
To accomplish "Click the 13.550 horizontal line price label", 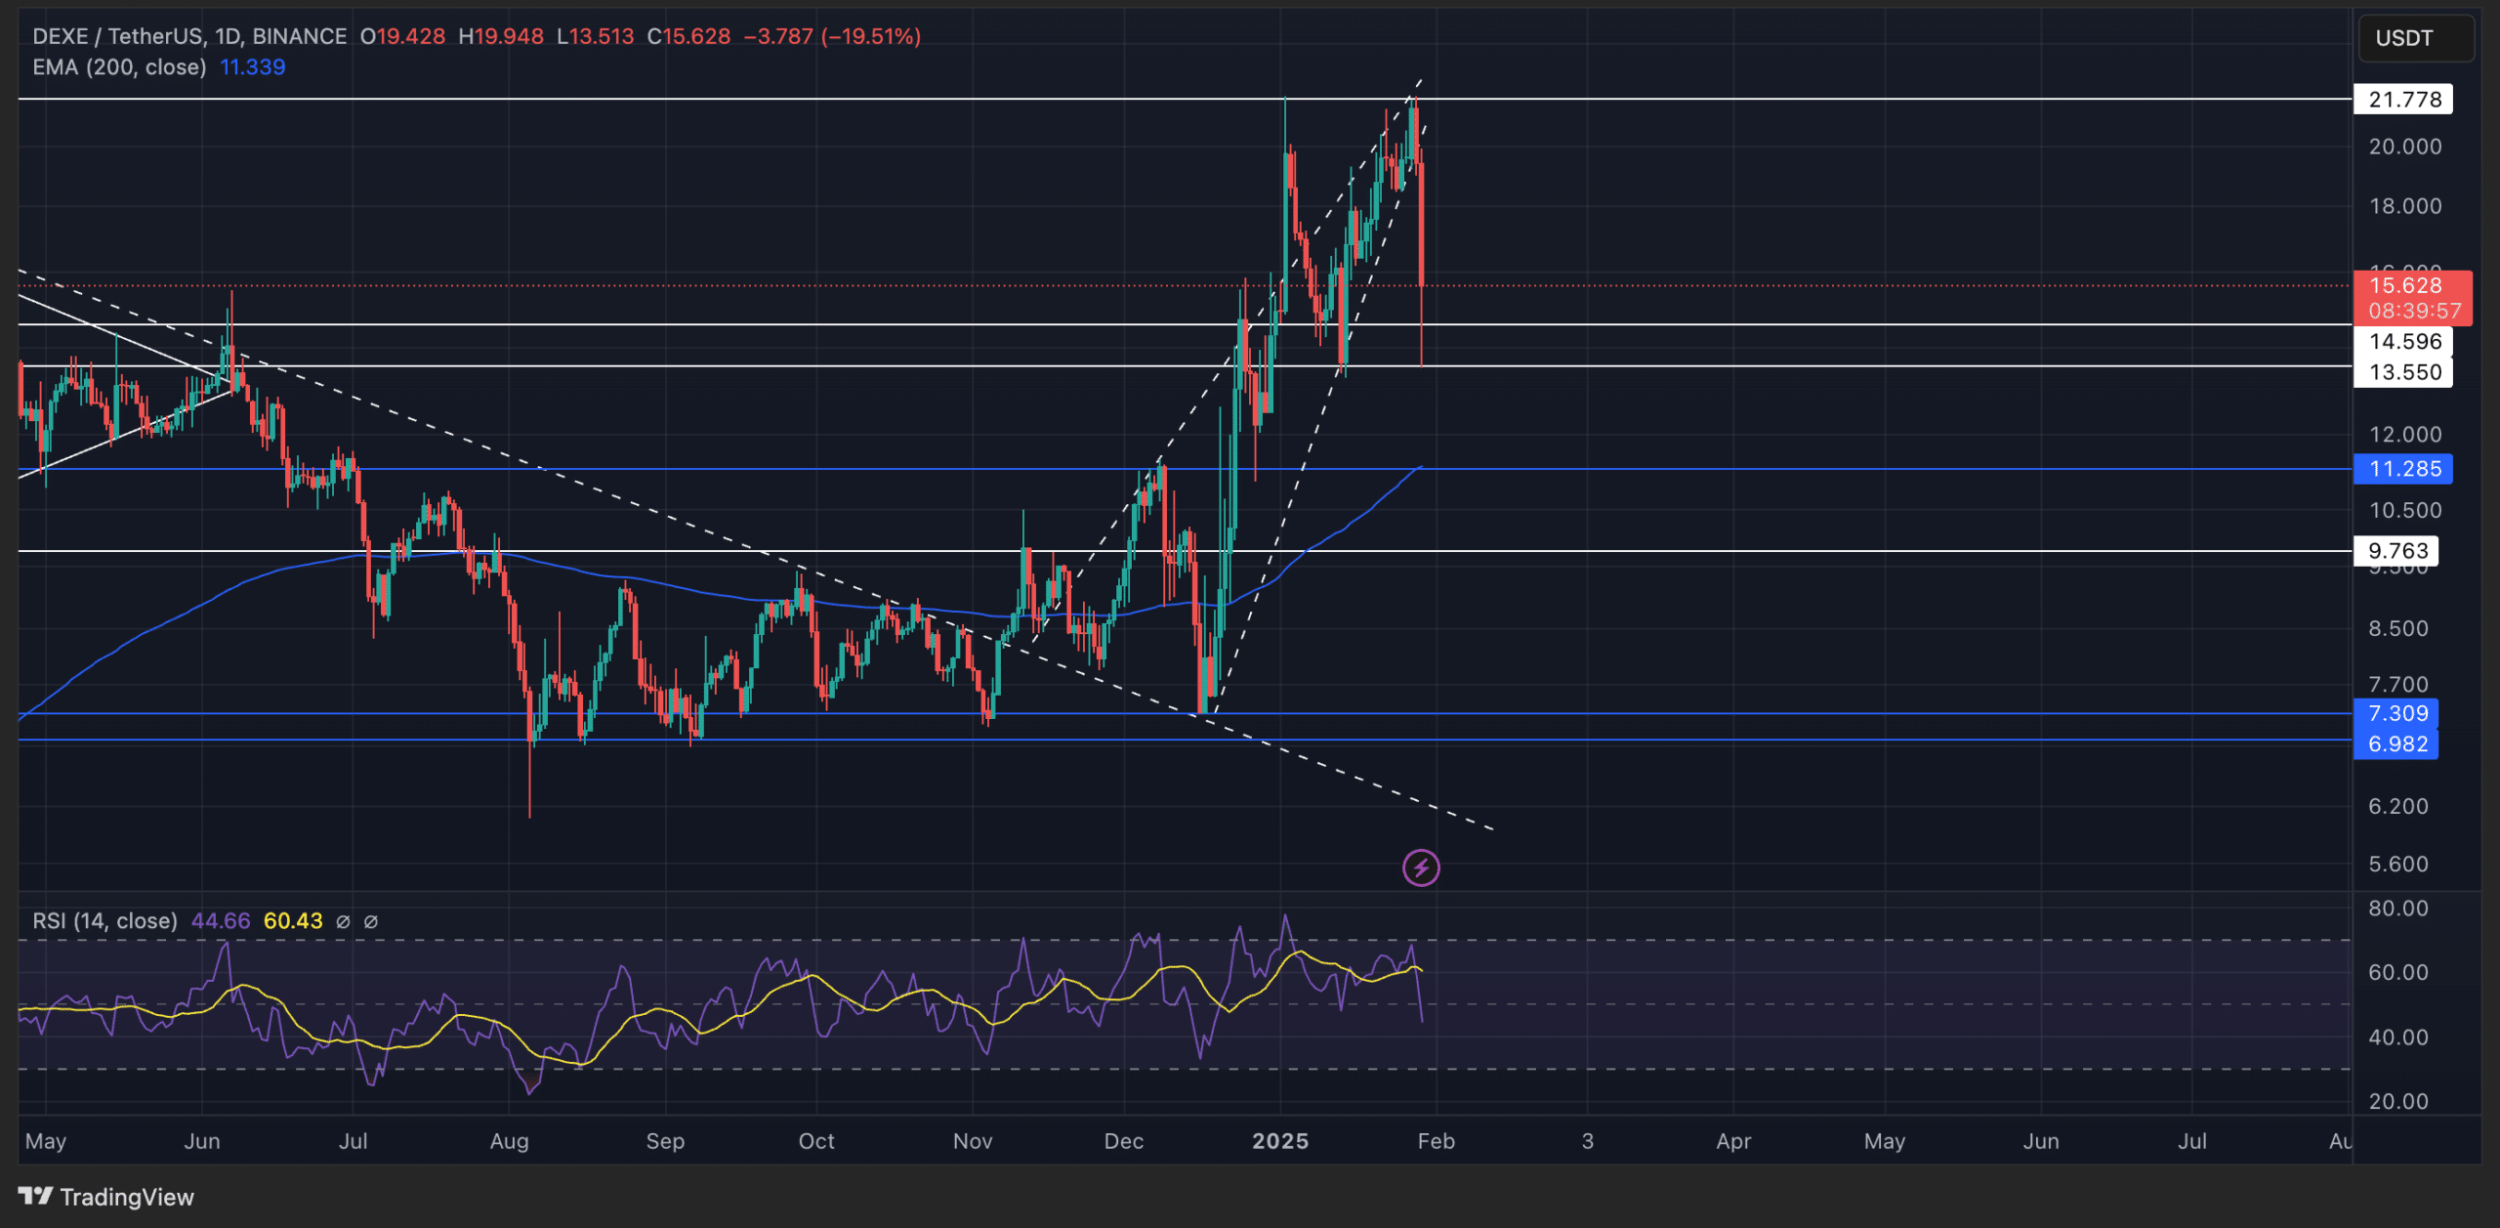I will click(2403, 372).
